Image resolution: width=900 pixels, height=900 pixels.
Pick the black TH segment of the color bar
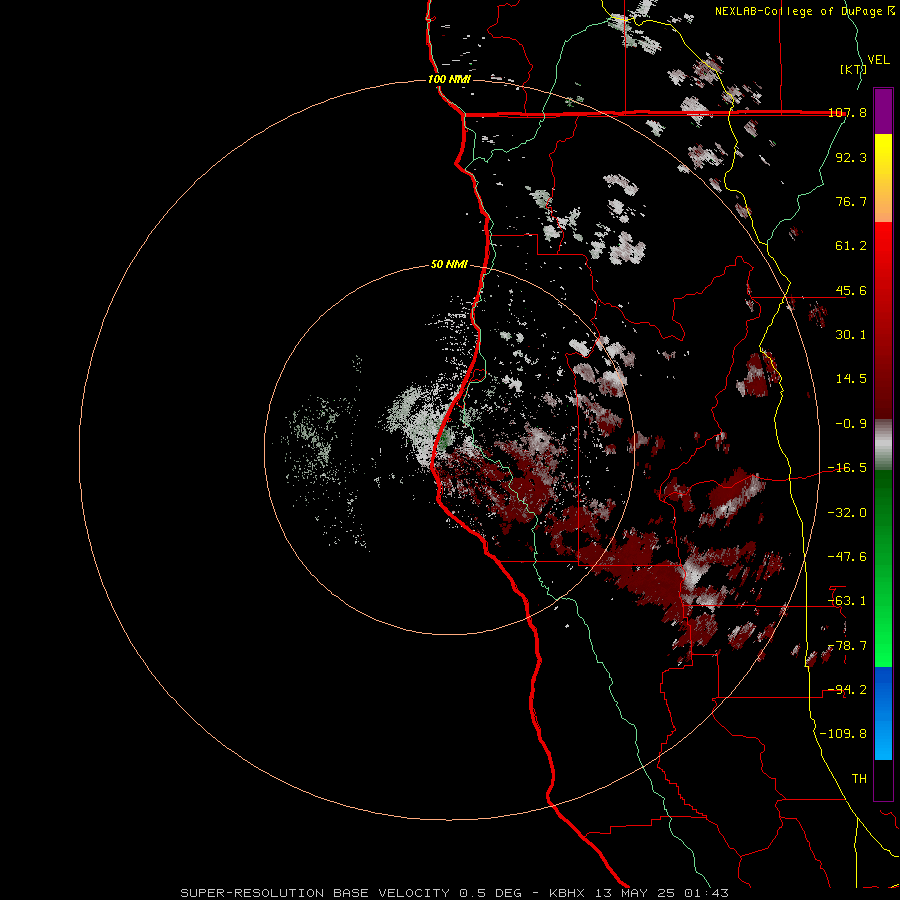[x=883, y=780]
